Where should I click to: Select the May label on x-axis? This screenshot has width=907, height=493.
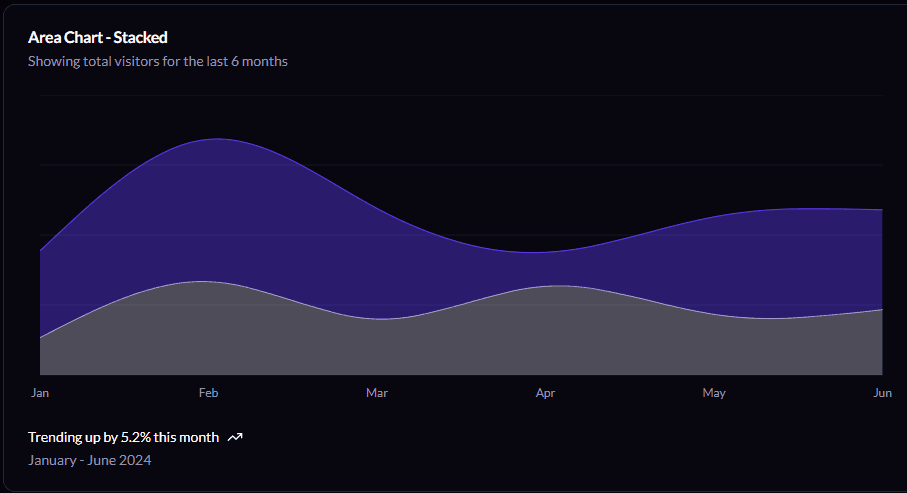coord(714,393)
